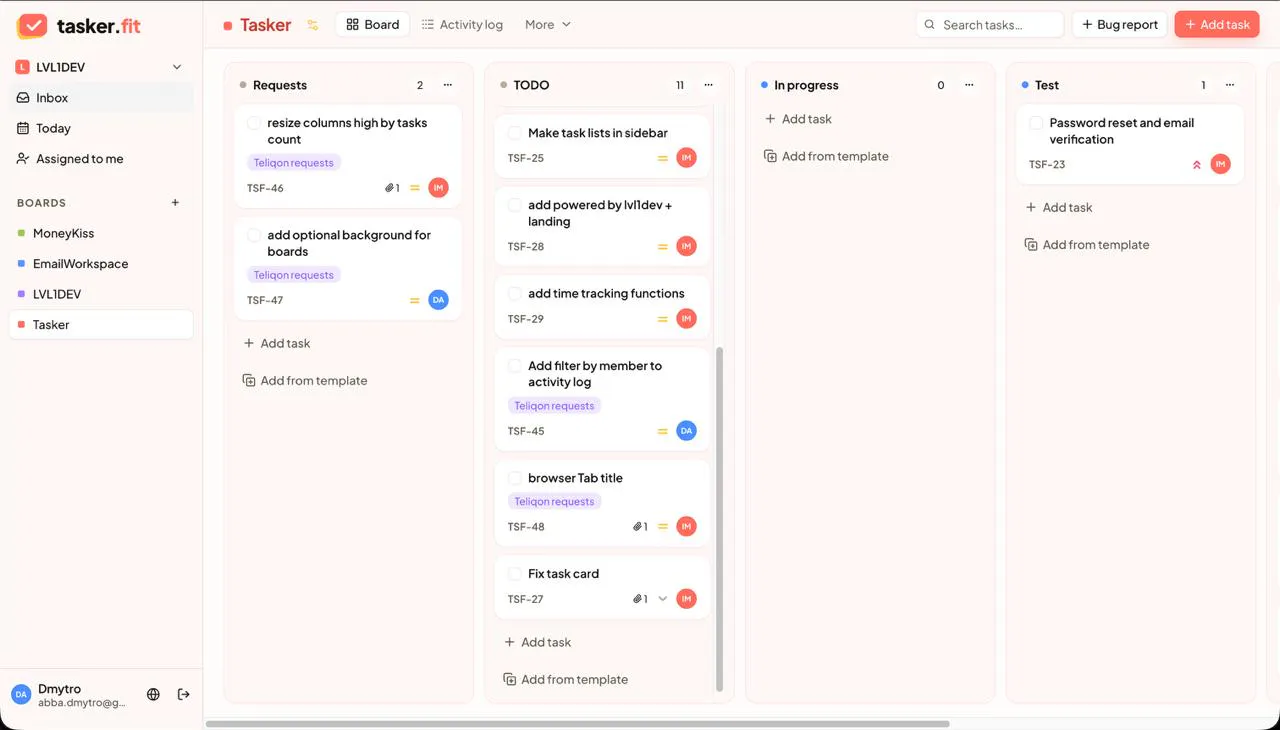Open Test column options menu
1280x730 pixels.
(1230, 85)
